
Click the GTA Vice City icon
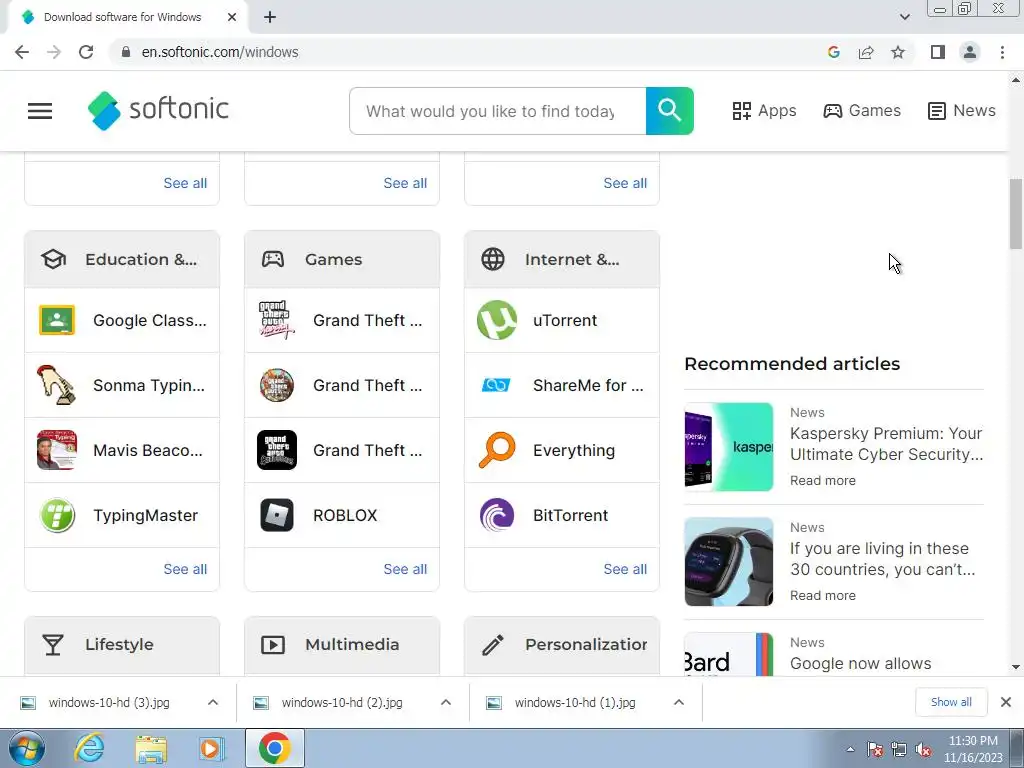click(x=277, y=320)
